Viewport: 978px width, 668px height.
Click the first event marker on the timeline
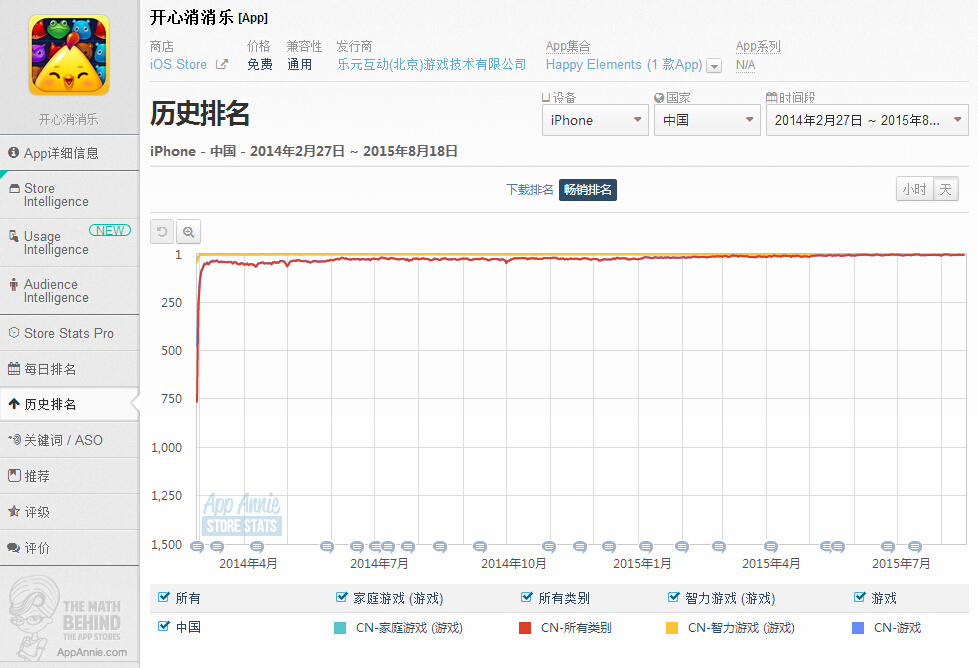(197, 547)
